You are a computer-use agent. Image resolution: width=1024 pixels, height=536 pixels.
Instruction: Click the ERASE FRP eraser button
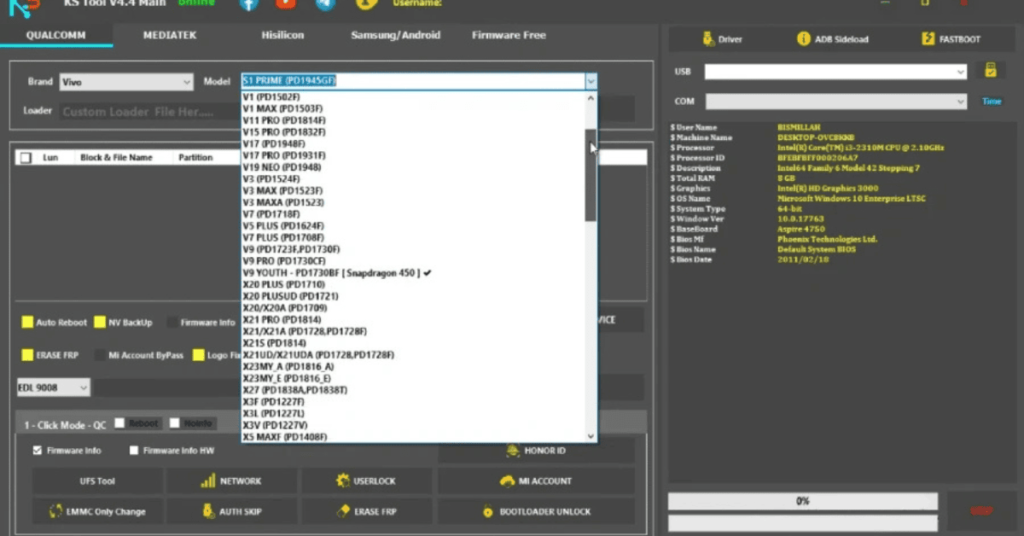pos(366,512)
